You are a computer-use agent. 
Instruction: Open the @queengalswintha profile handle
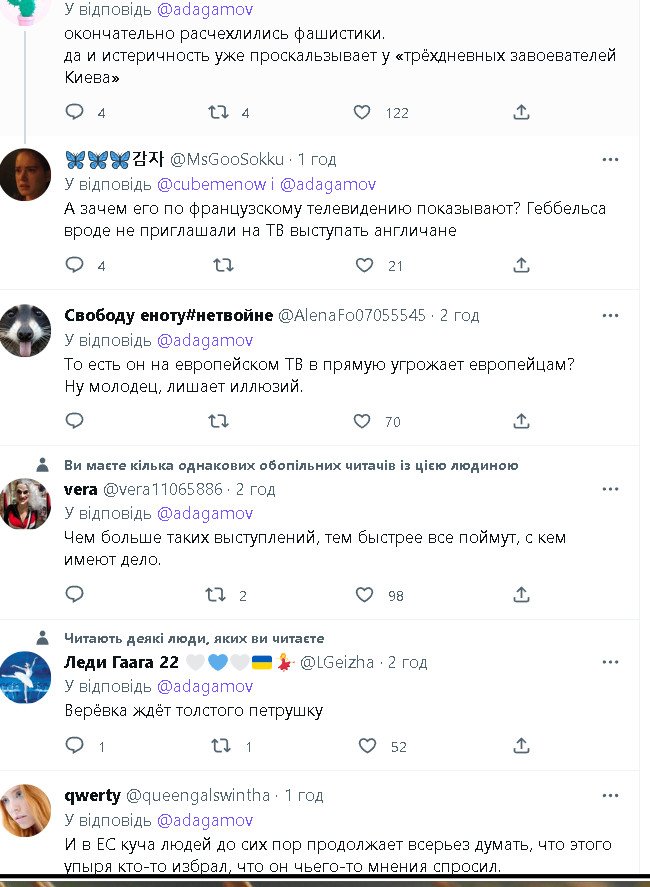(x=197, y=796)
